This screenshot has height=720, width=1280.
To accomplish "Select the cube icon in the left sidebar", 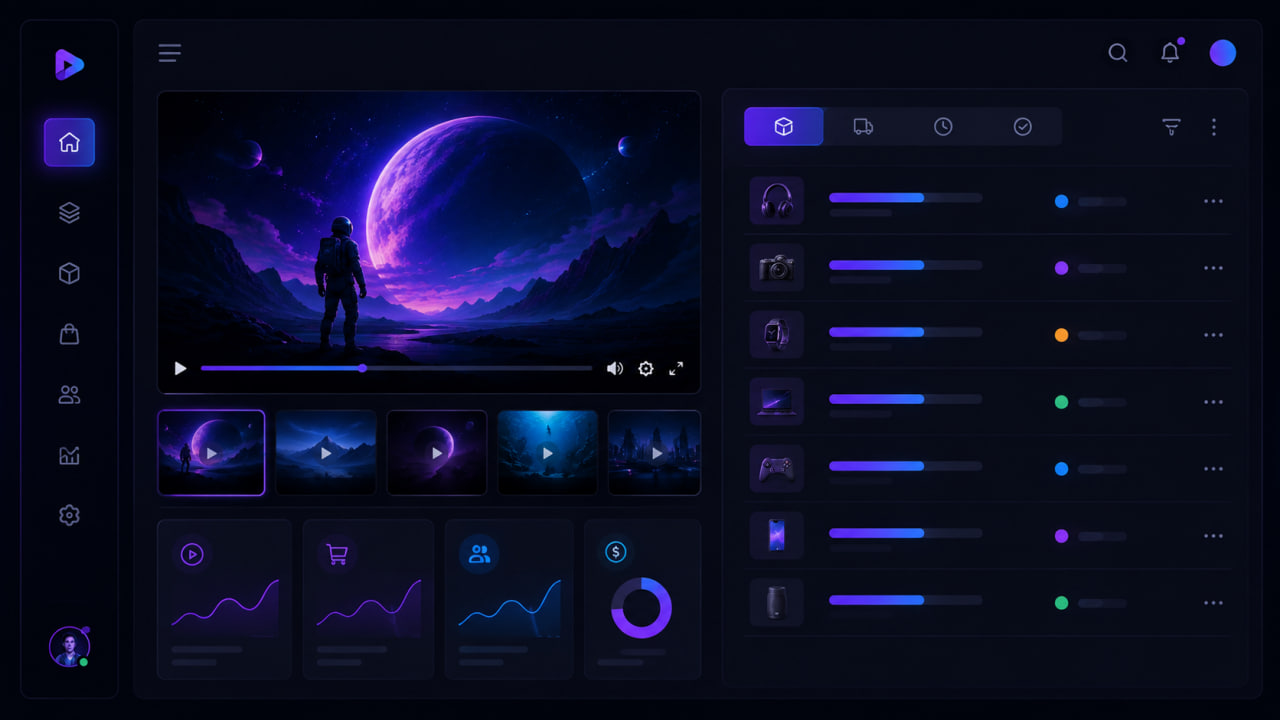I will point(69,273).
